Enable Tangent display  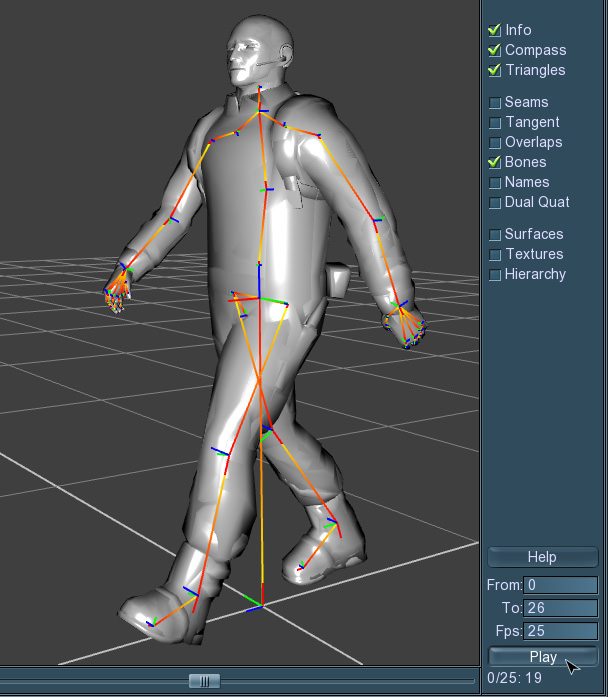(x=495, y=123)
